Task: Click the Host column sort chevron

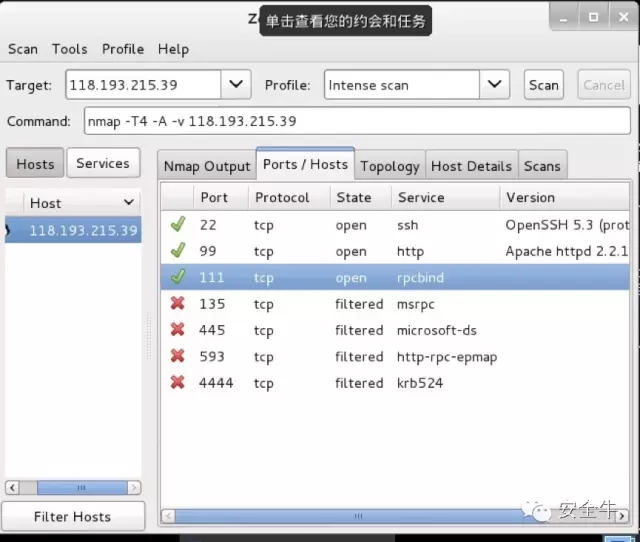Action: [129, 202]
